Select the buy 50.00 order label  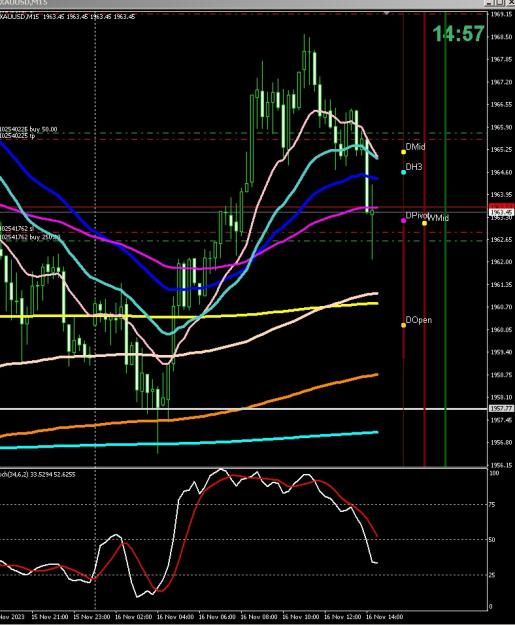tap(29, 130)
